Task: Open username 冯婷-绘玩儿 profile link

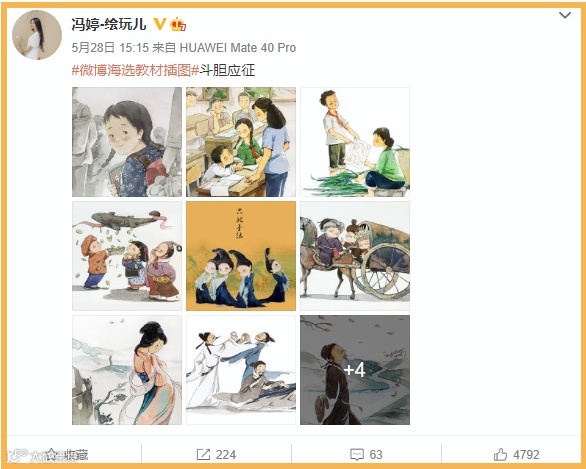Action: click(109, 25)
